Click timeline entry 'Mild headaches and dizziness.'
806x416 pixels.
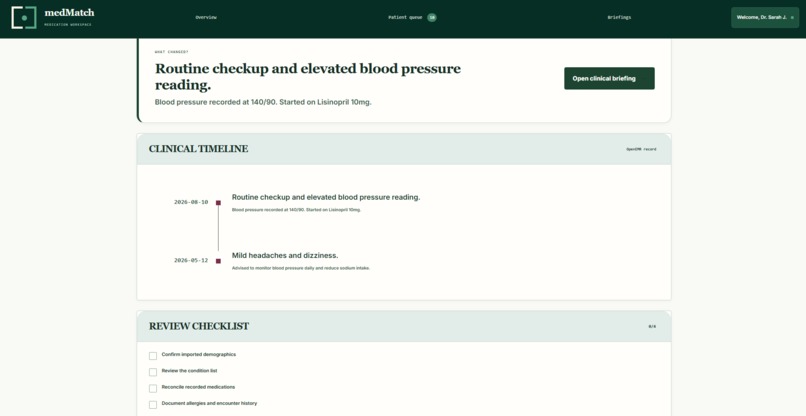[x=285, y=256]
